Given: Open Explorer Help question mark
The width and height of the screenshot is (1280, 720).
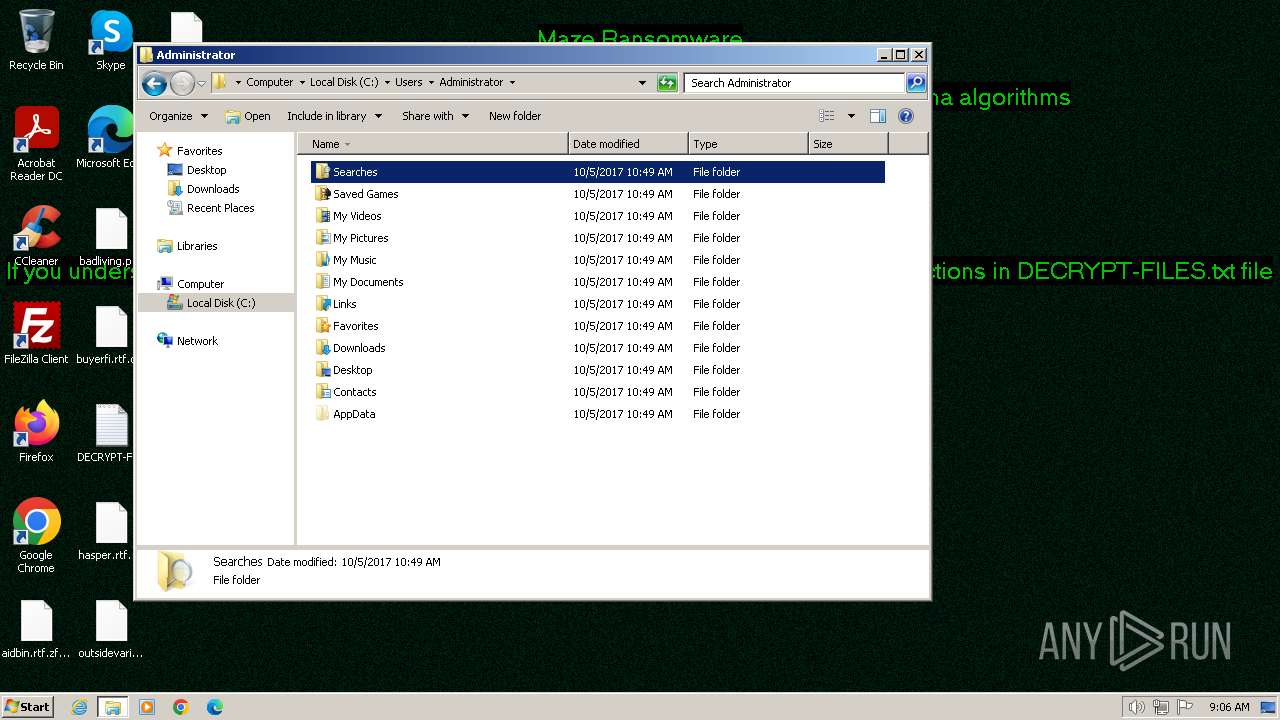Looking at the screenshot, I should pos(906,116).
